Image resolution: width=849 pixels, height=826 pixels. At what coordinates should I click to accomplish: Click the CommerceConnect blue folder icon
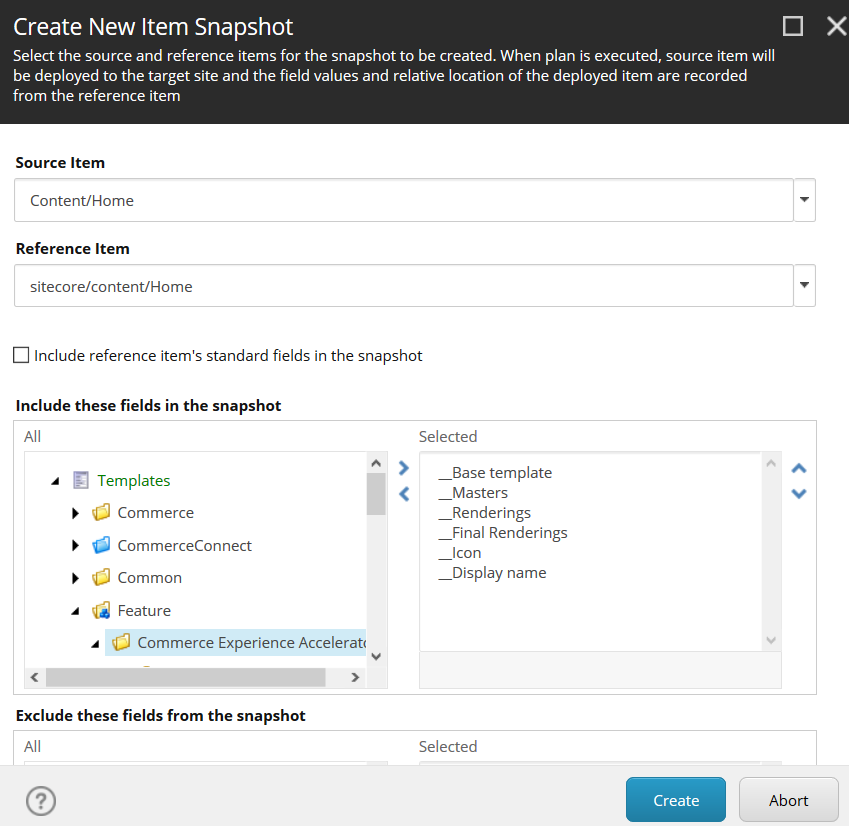pos(101,546)
